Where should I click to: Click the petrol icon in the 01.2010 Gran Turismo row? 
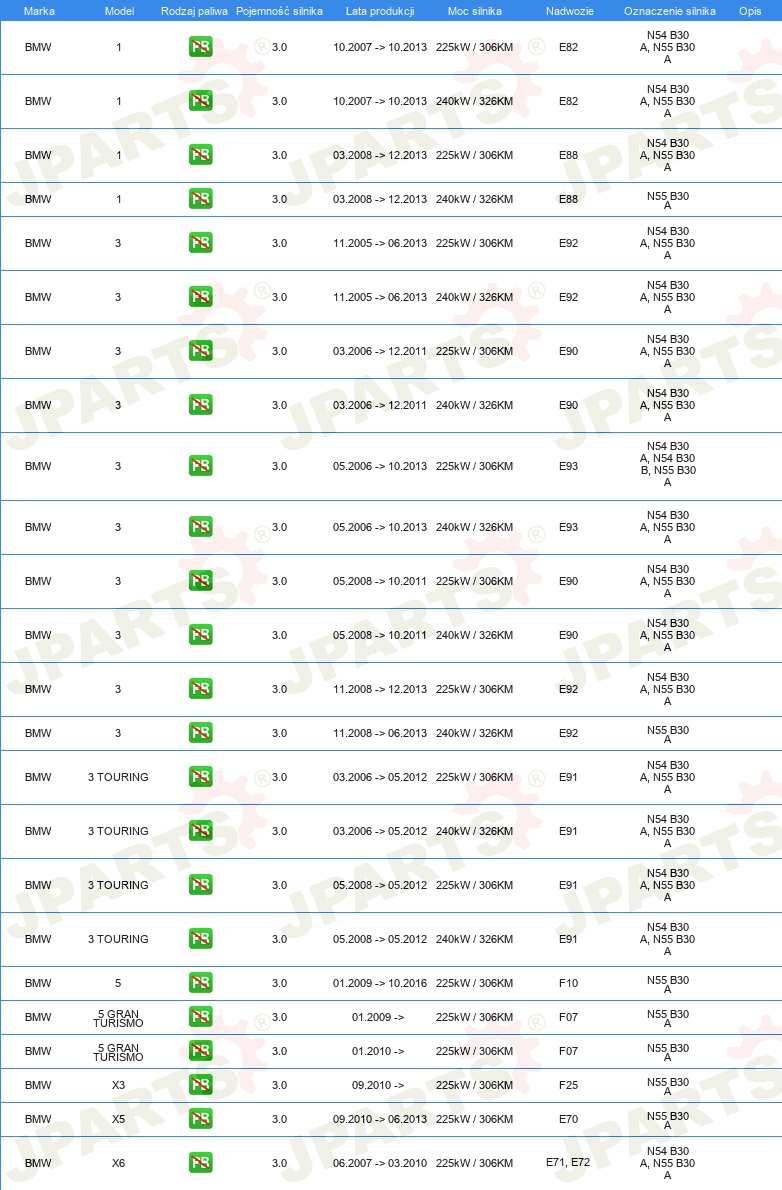click(x=200, y=1051)
